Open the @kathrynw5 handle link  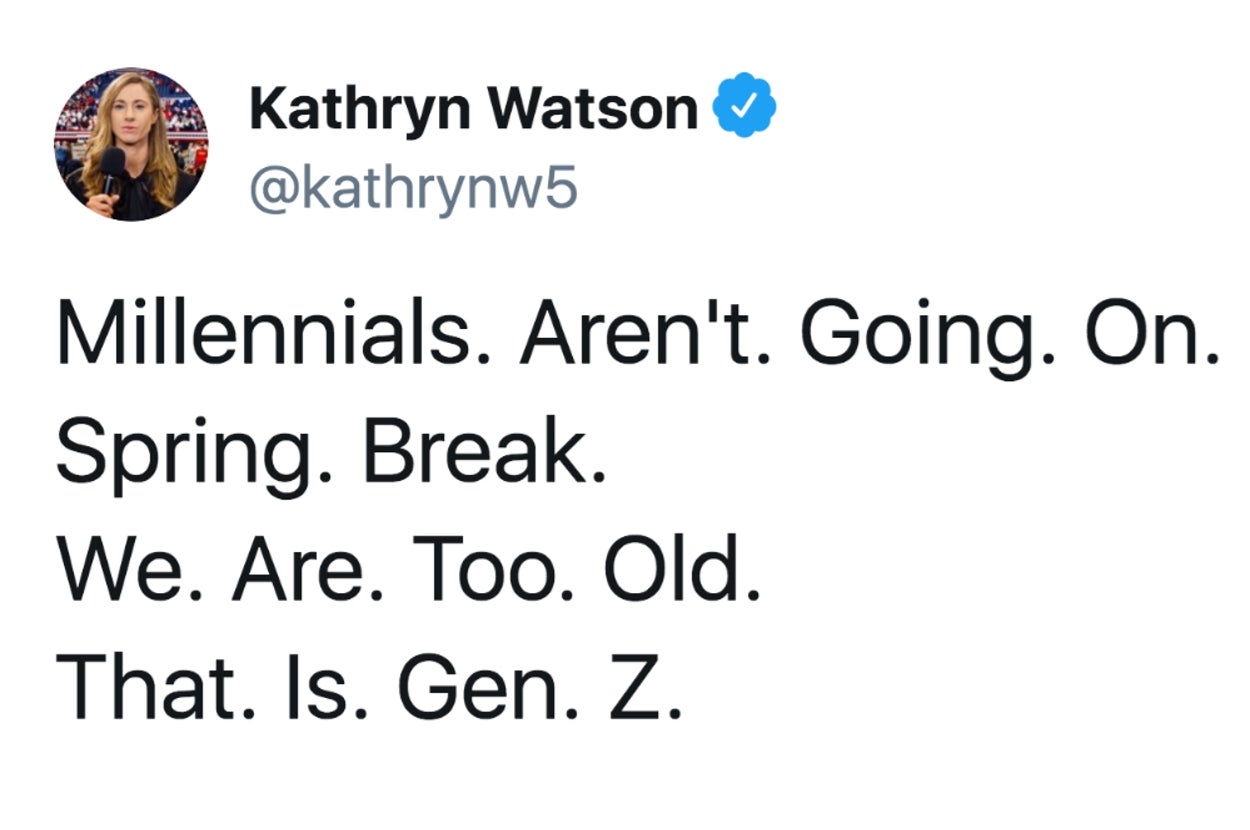(412, 187)
